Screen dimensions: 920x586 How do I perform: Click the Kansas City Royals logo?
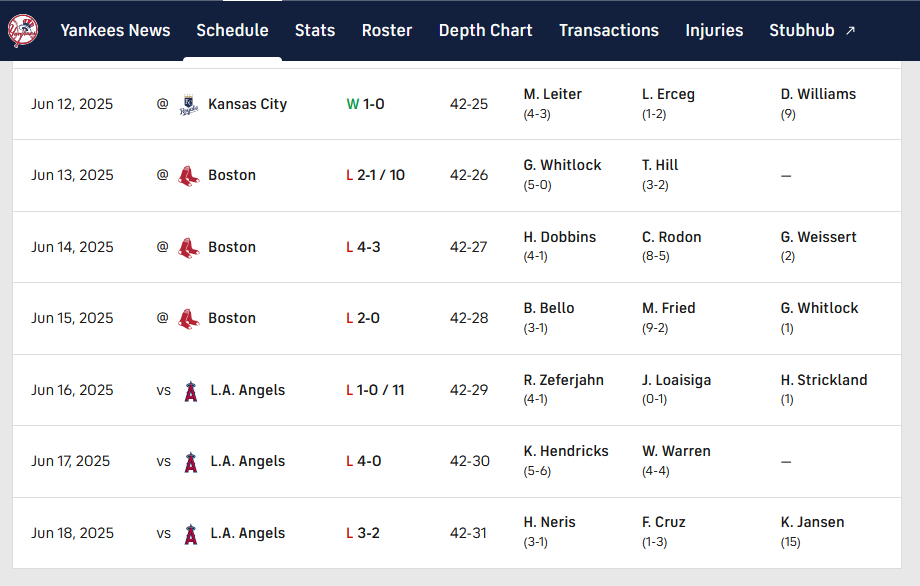coord(188,104)
